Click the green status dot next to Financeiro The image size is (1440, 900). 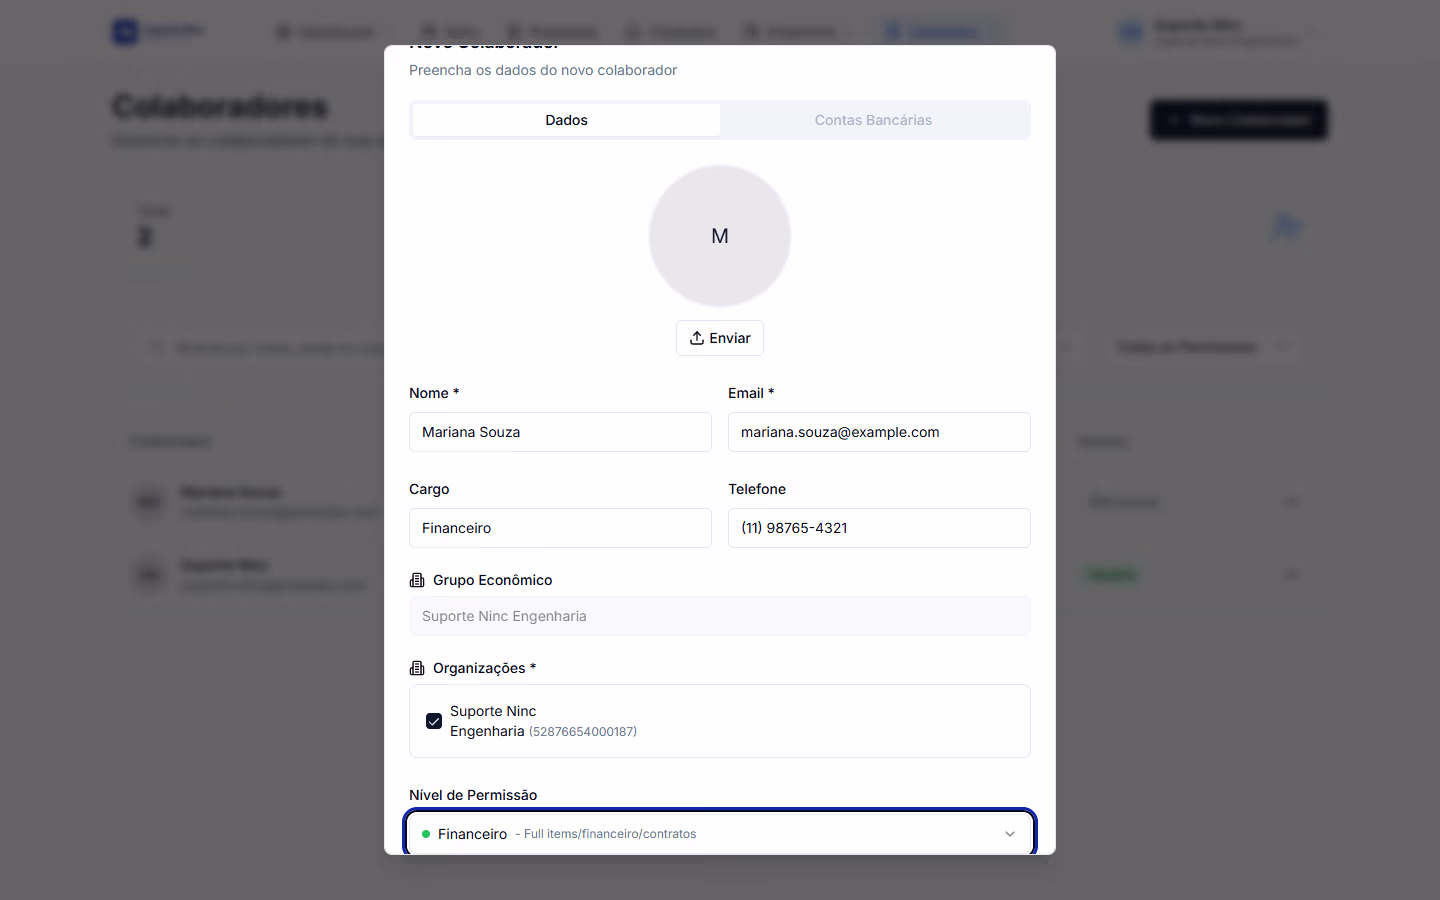pyautogui.click(x=426, y=834)
